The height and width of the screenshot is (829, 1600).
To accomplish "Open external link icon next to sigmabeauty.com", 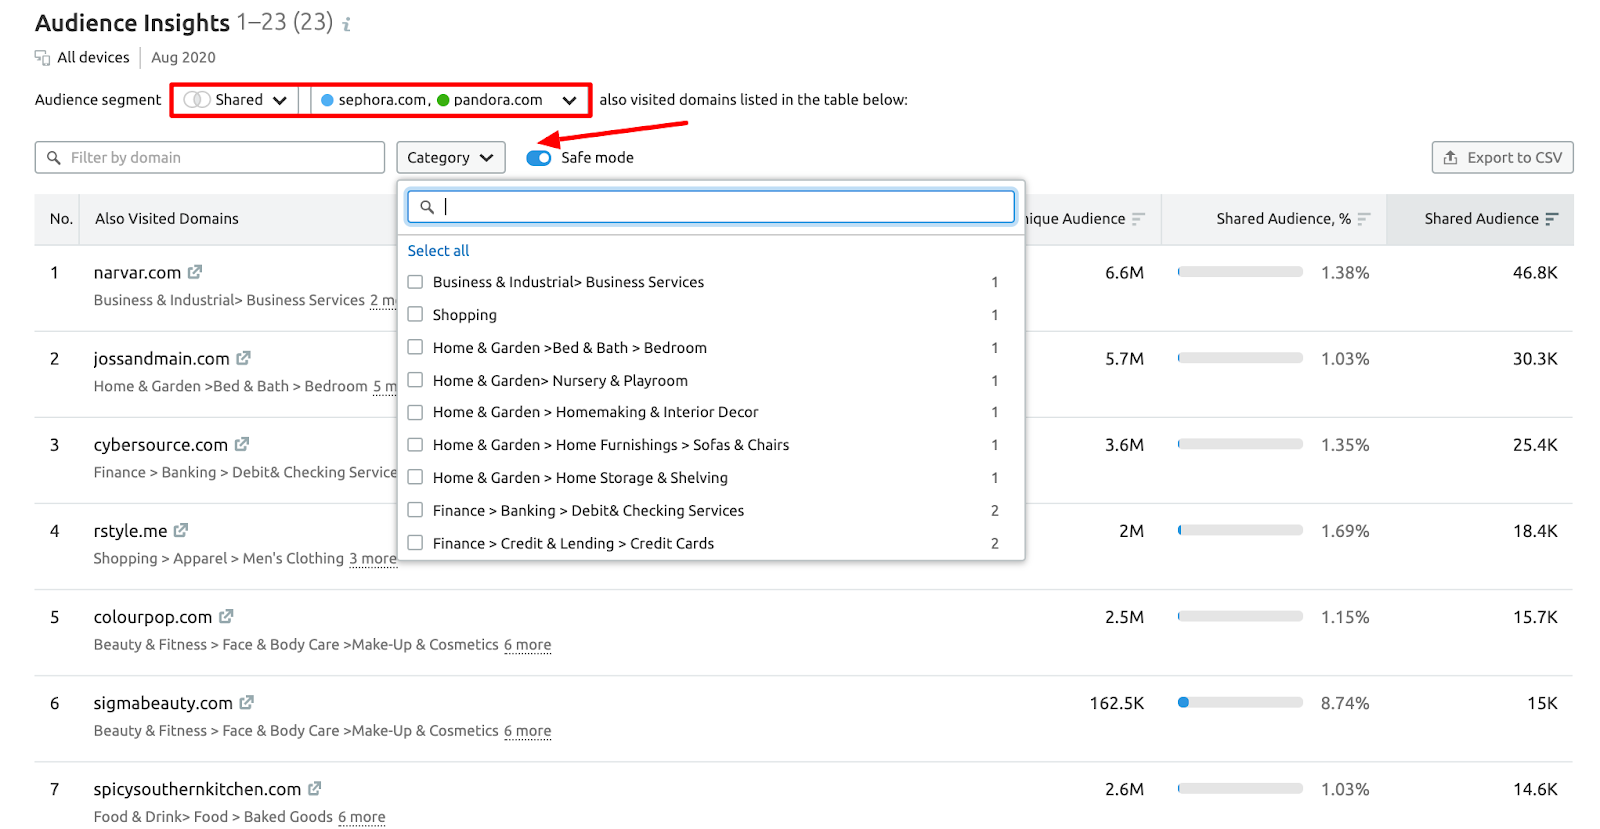I will 247,703.
